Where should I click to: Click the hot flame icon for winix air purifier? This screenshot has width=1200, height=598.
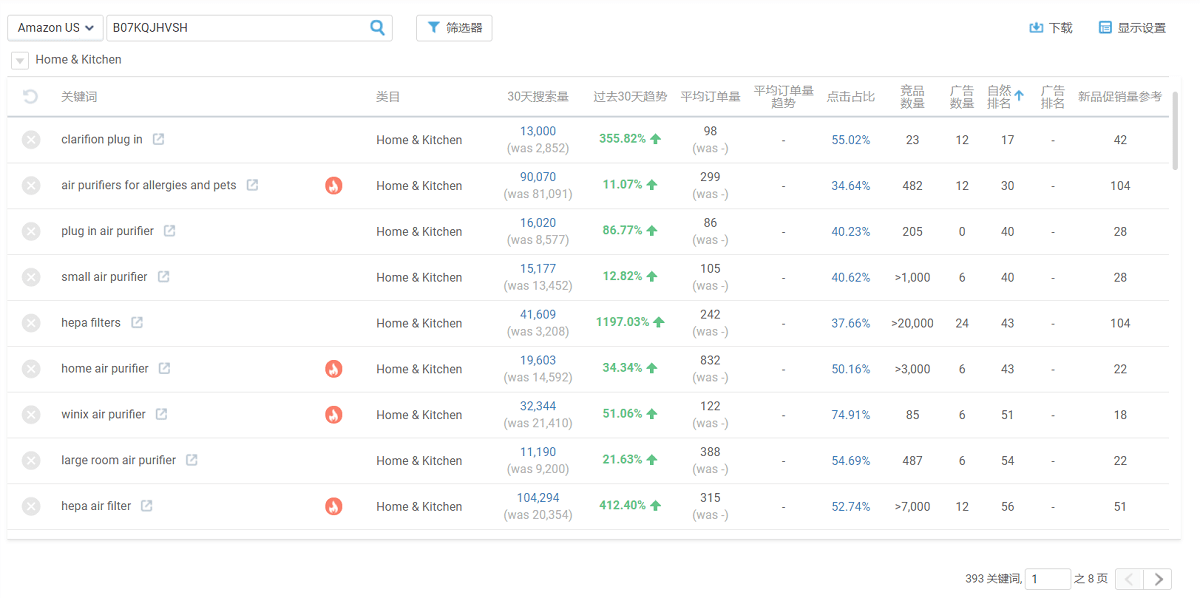[x=334, y=415]
